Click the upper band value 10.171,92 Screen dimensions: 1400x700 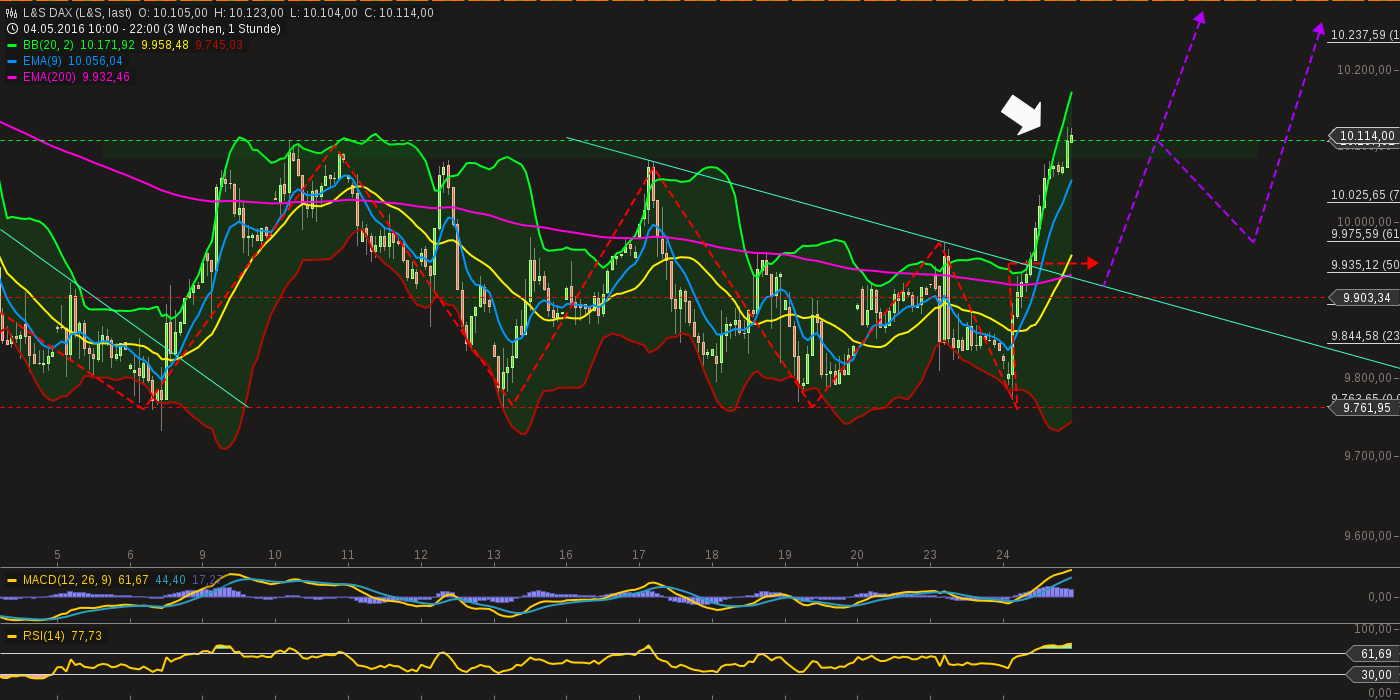pos(107,45)
